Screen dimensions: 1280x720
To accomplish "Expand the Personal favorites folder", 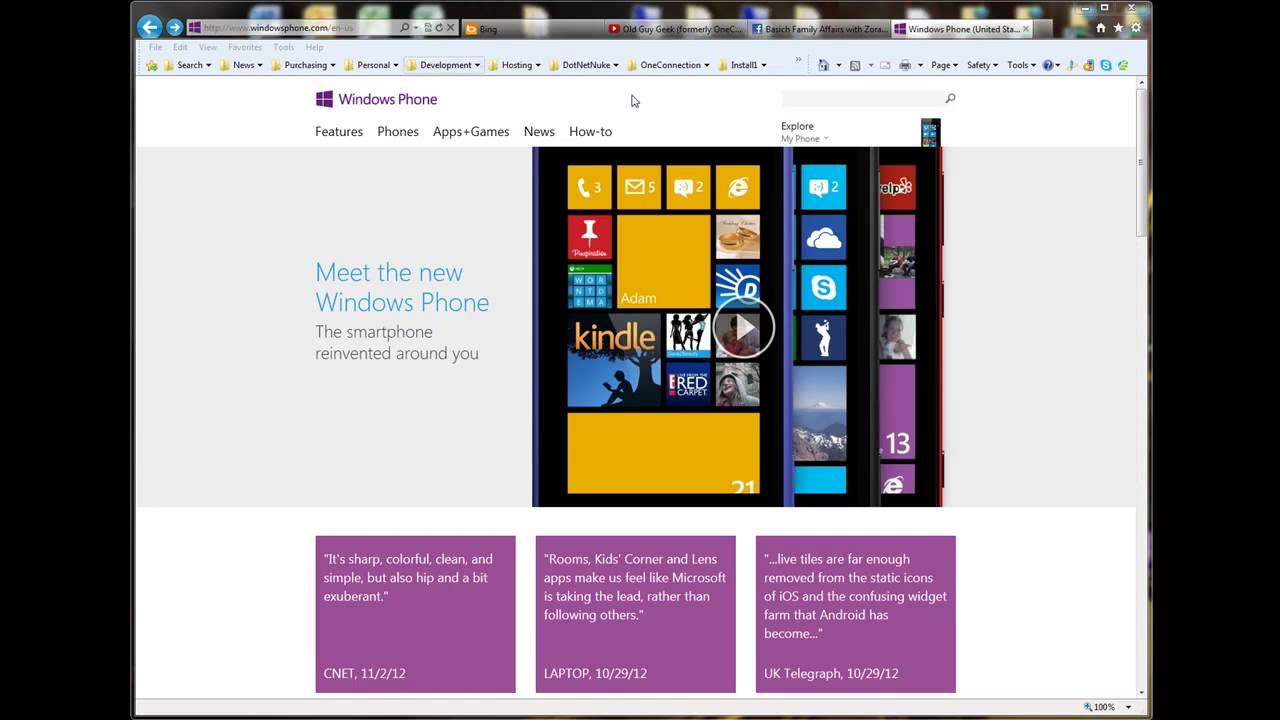I will 371,65.
